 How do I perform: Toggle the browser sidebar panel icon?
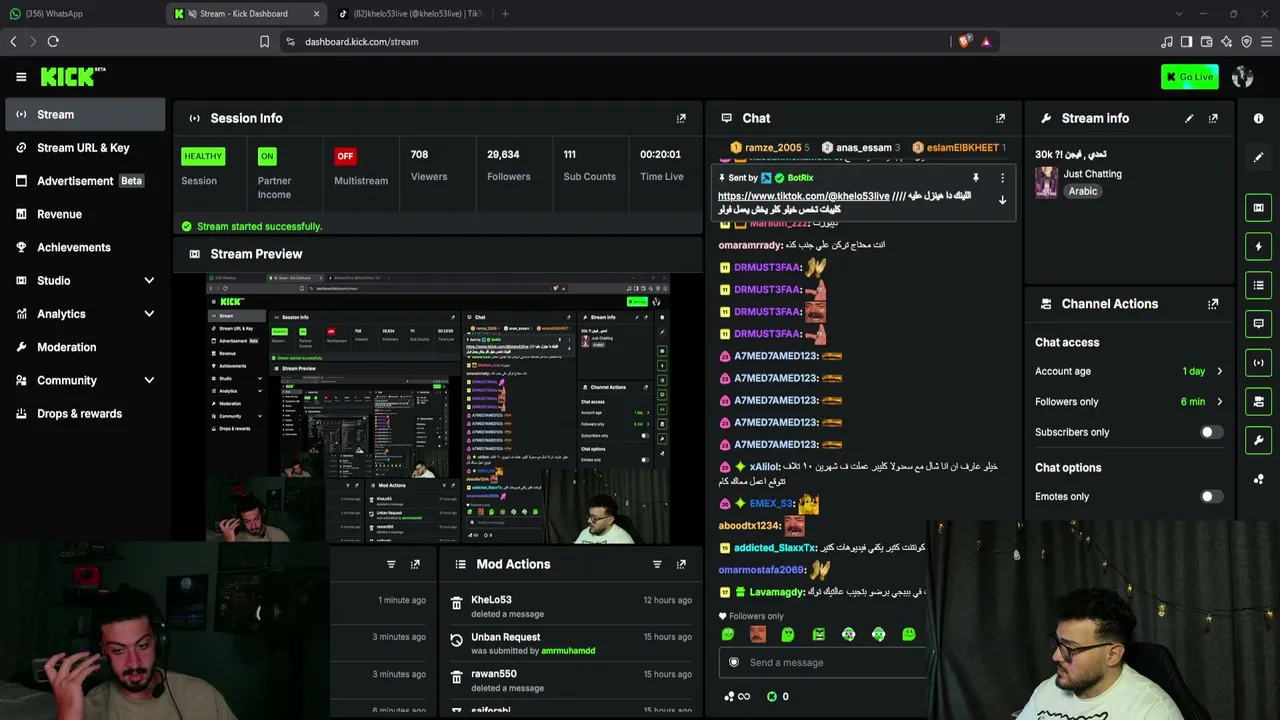[x=1186, y=42]
